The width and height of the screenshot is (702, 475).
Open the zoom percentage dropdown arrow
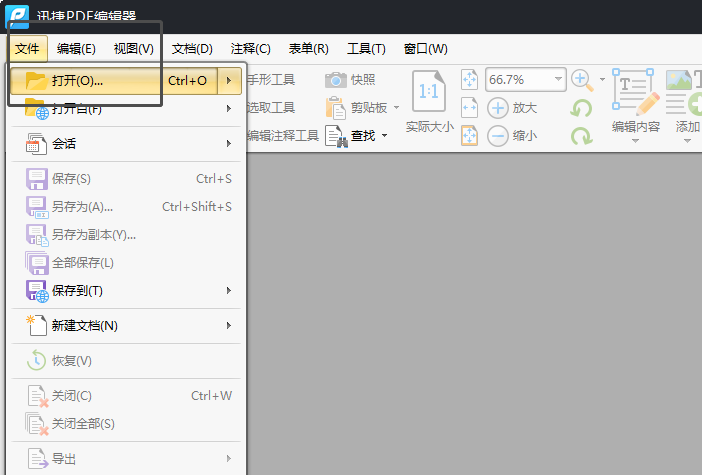[558, 79]
